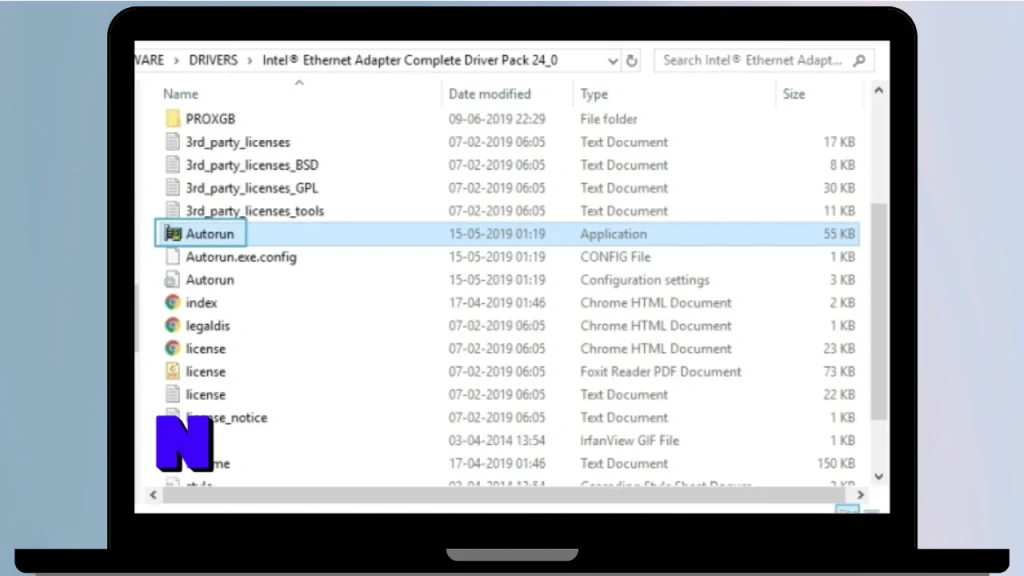
Task: Sort files by the Type column
Action: point(594,95)
